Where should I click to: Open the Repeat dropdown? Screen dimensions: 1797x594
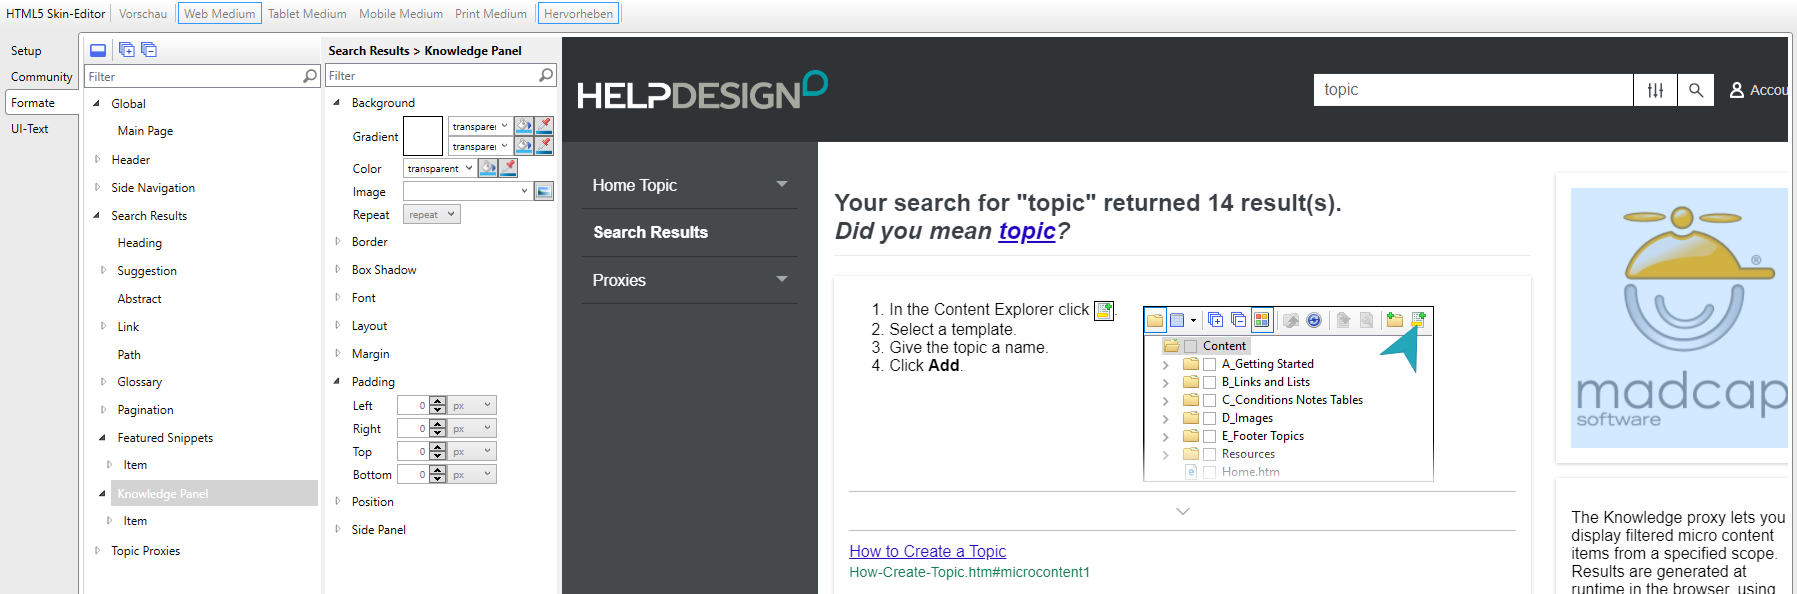point(432,215)
